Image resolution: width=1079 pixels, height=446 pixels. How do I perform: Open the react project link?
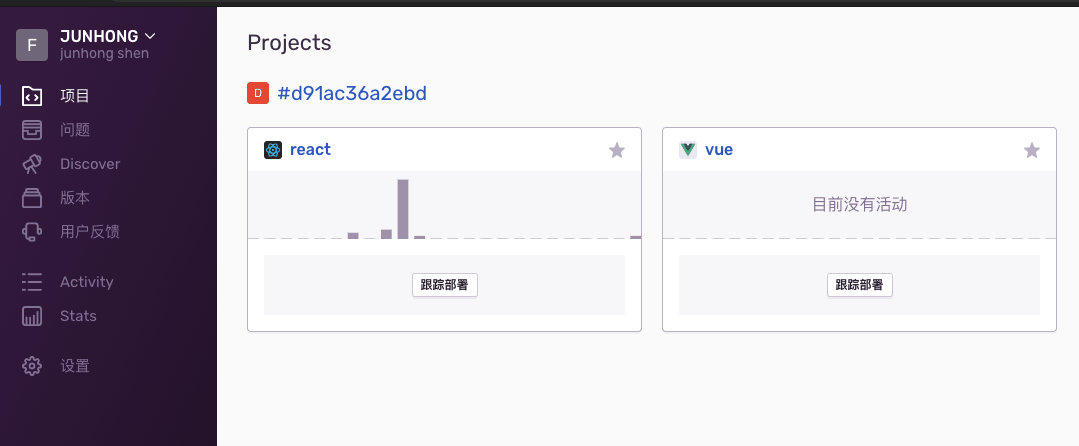click(310, 150)
